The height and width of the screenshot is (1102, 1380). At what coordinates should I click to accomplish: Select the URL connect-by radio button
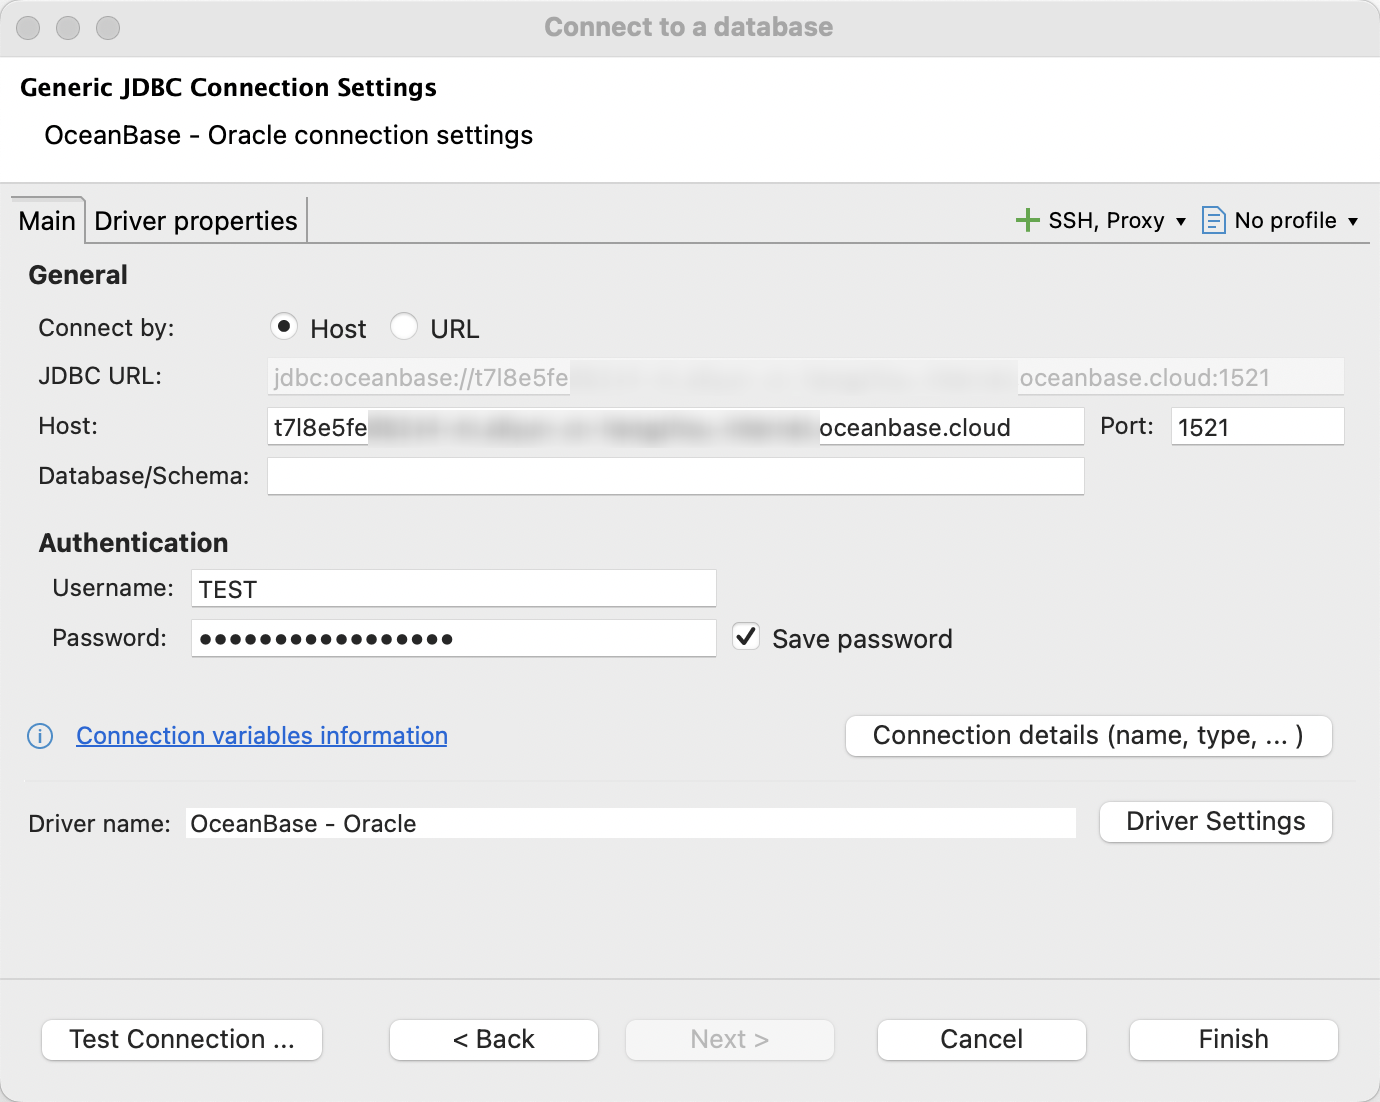coord(404,327)
